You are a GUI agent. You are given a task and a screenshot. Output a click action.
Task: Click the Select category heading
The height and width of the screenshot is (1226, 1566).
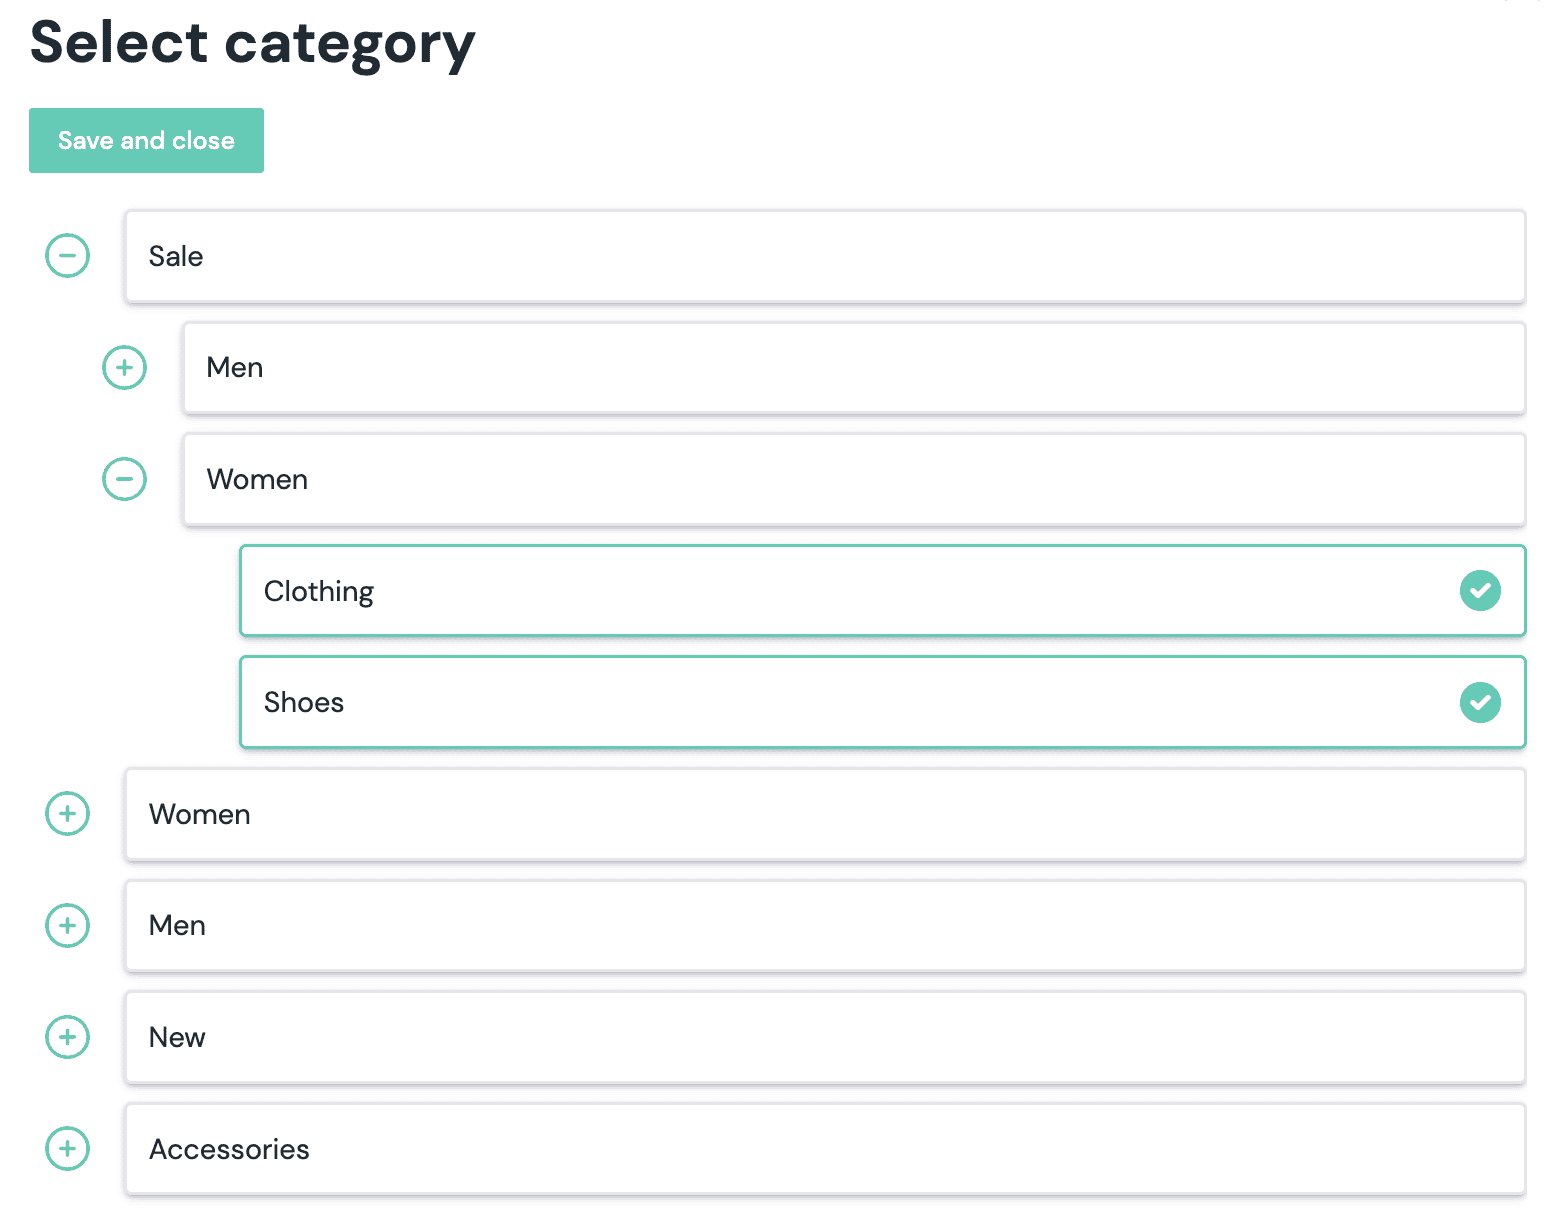(252, 42)
